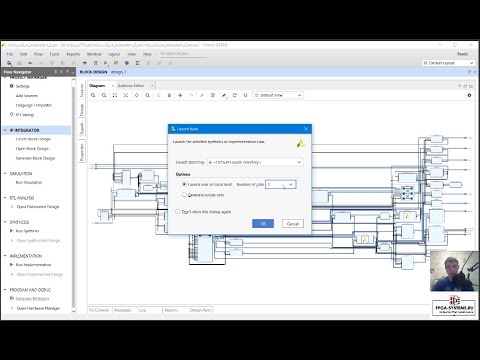Open the File menu
Viewport: 480px width, 360px height.
10,54
